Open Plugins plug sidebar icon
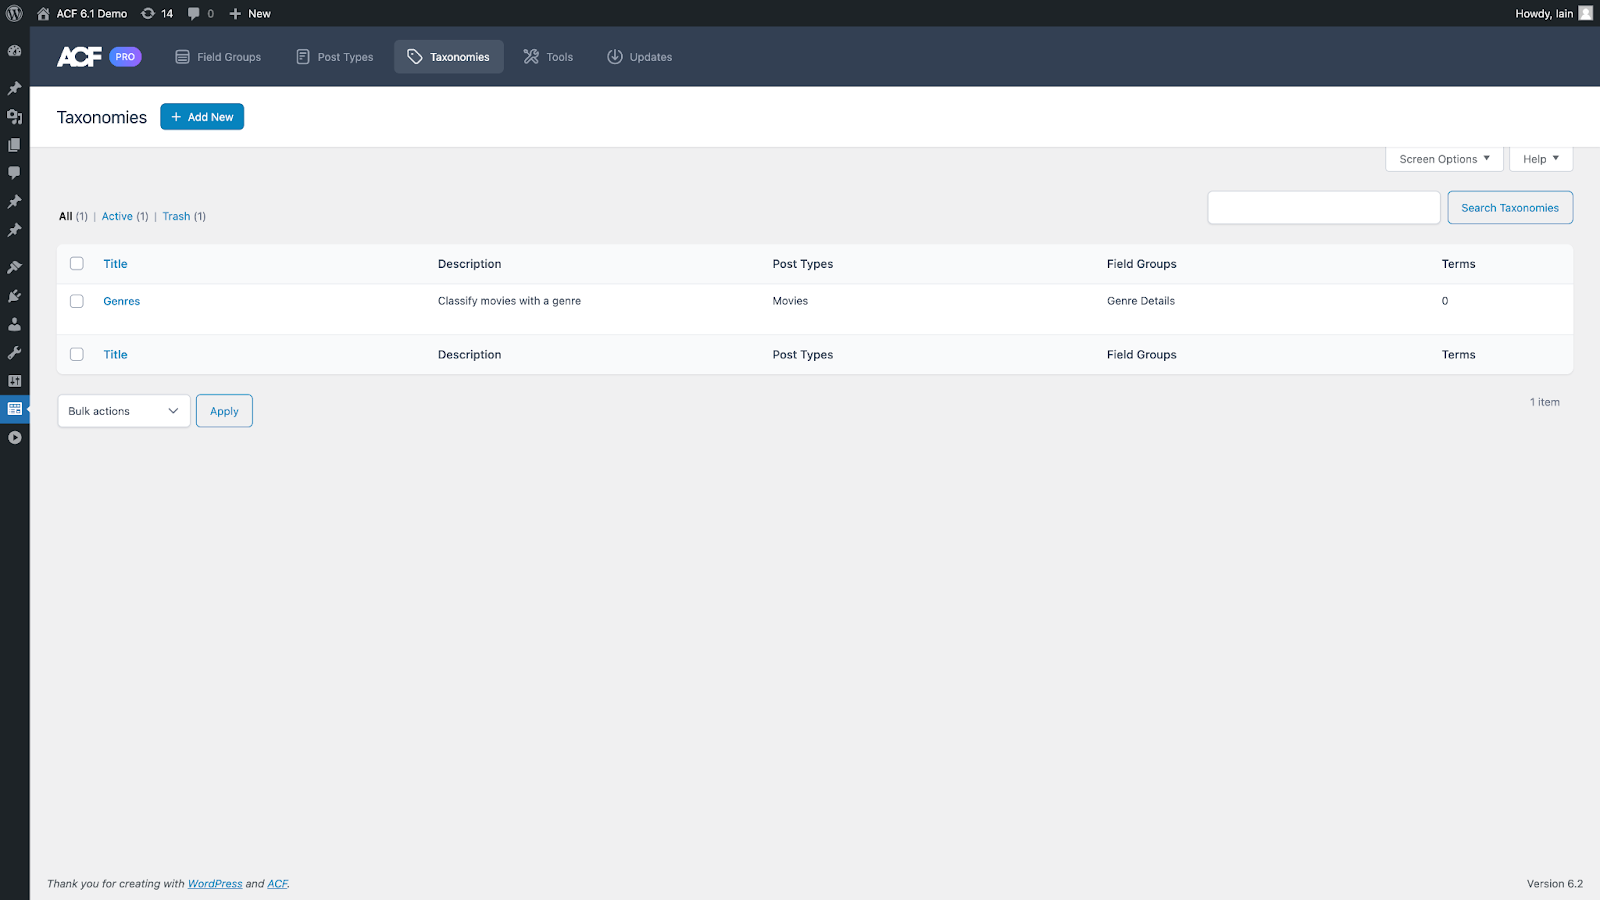The image size is (1600, 900). [x=14, y=296]
